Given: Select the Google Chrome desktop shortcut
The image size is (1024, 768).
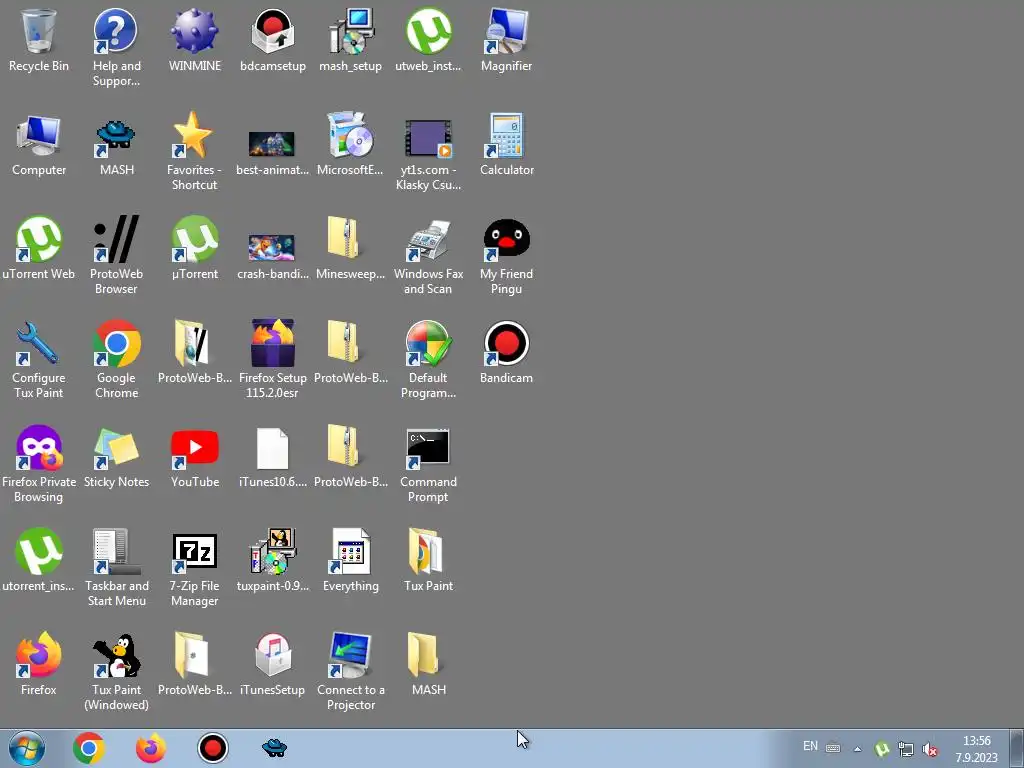Looking at the screenshot, I should [x=116, y=343].
